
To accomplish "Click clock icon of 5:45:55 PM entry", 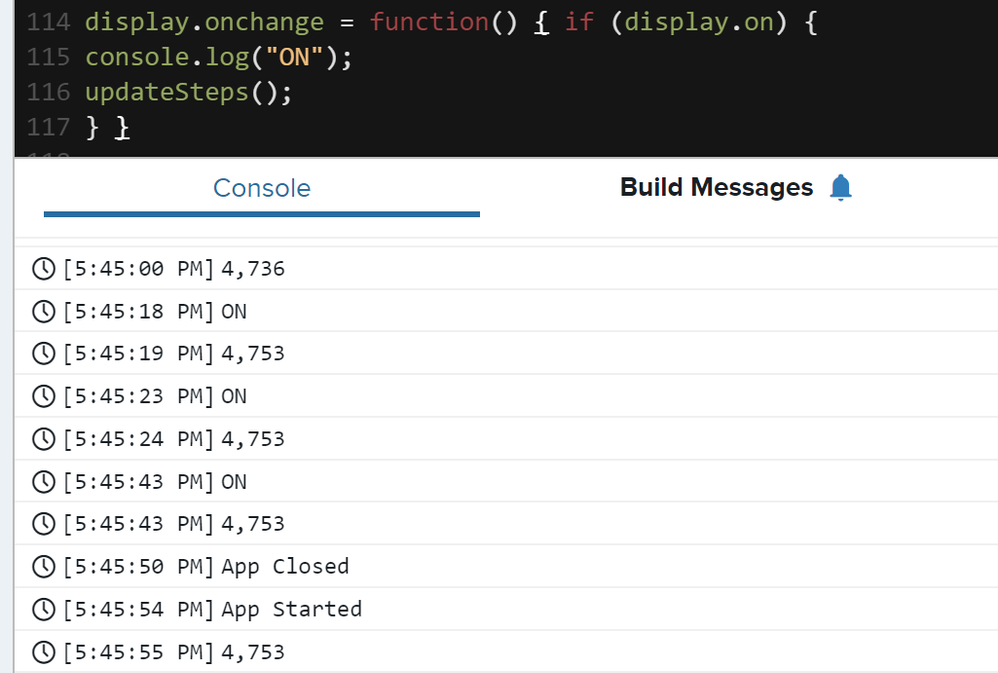I will pyautogui.click(x=44, y=652).
